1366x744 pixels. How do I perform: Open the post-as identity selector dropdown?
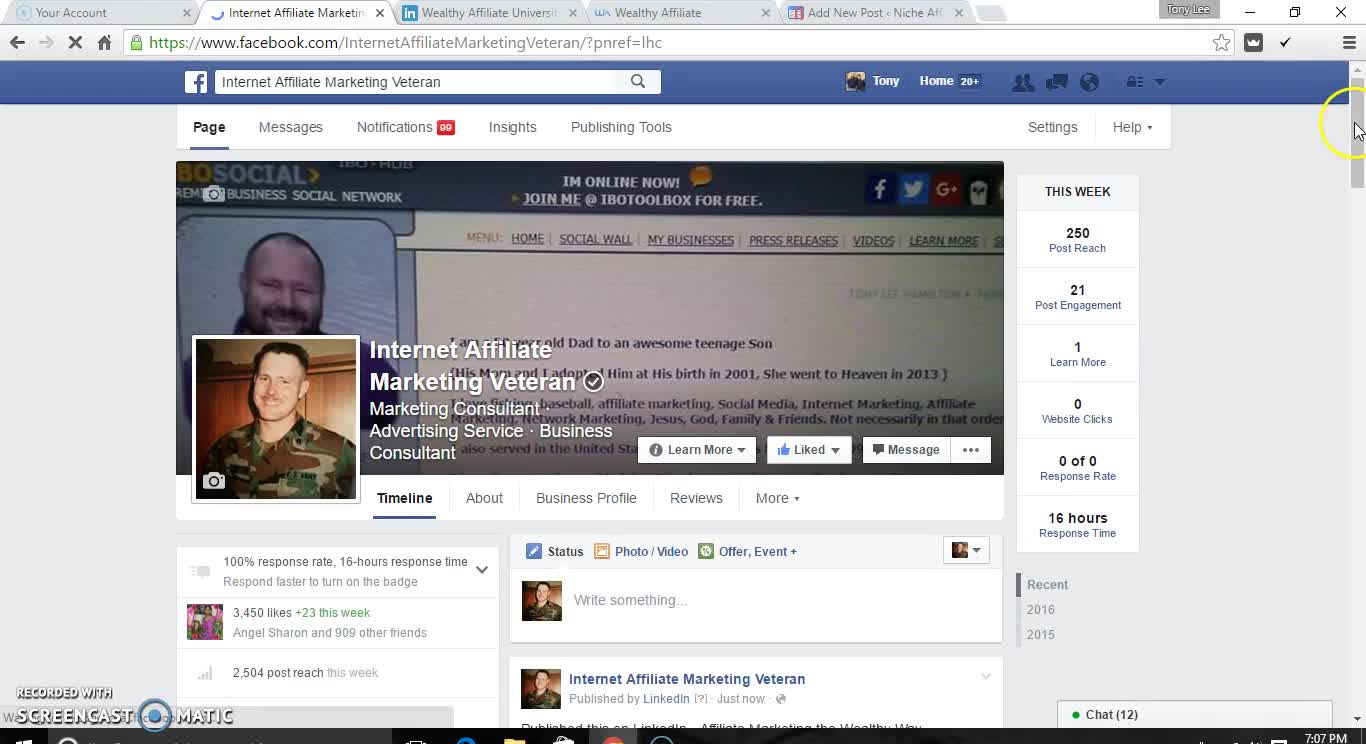[966, 550]
